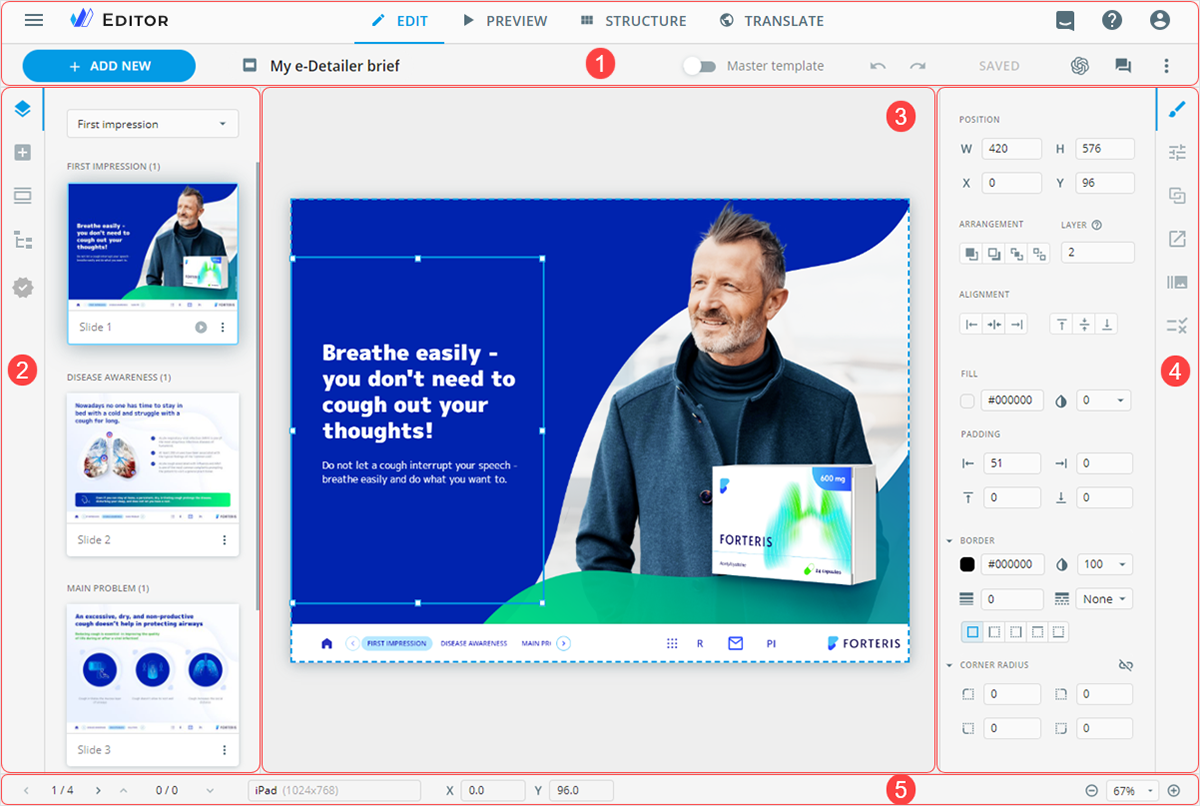Select the all-sides border option

click(x=971, y=632)
